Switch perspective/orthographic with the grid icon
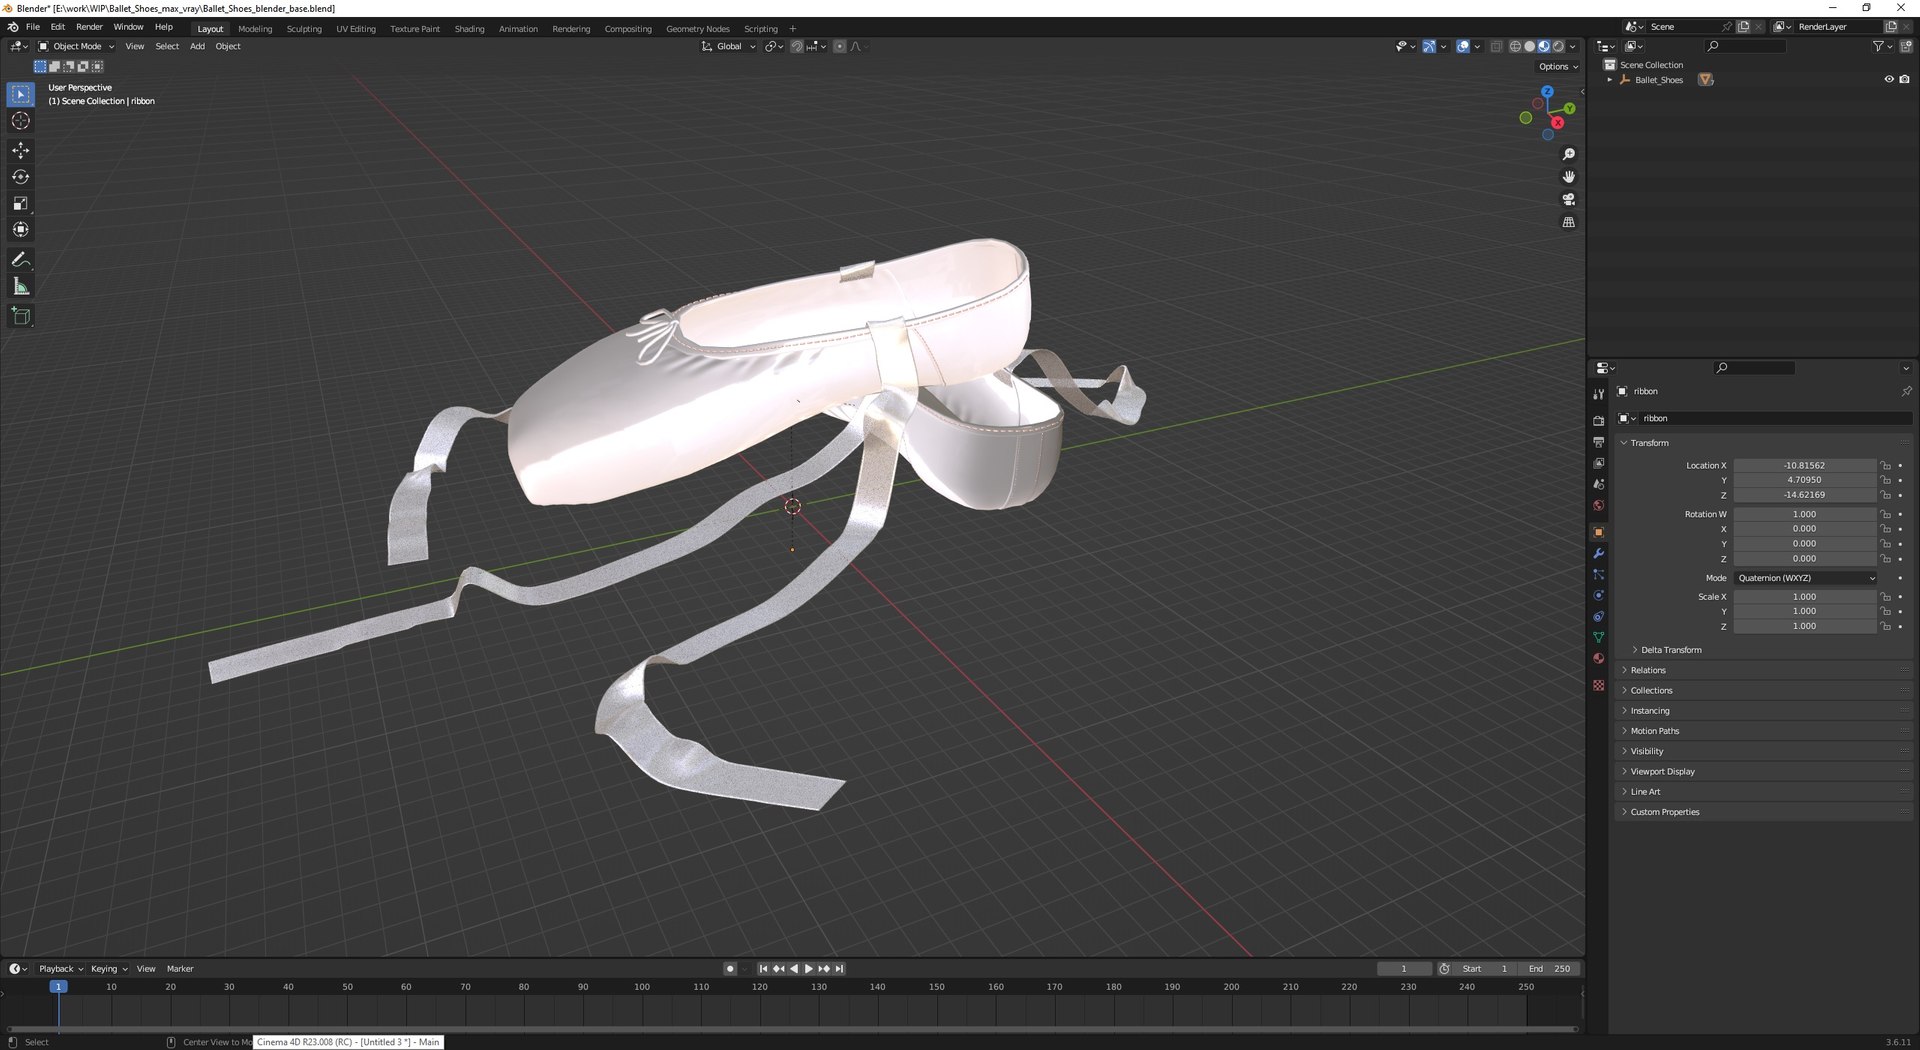Screen dimensions: 1920x1050 tap(1568, 223)
